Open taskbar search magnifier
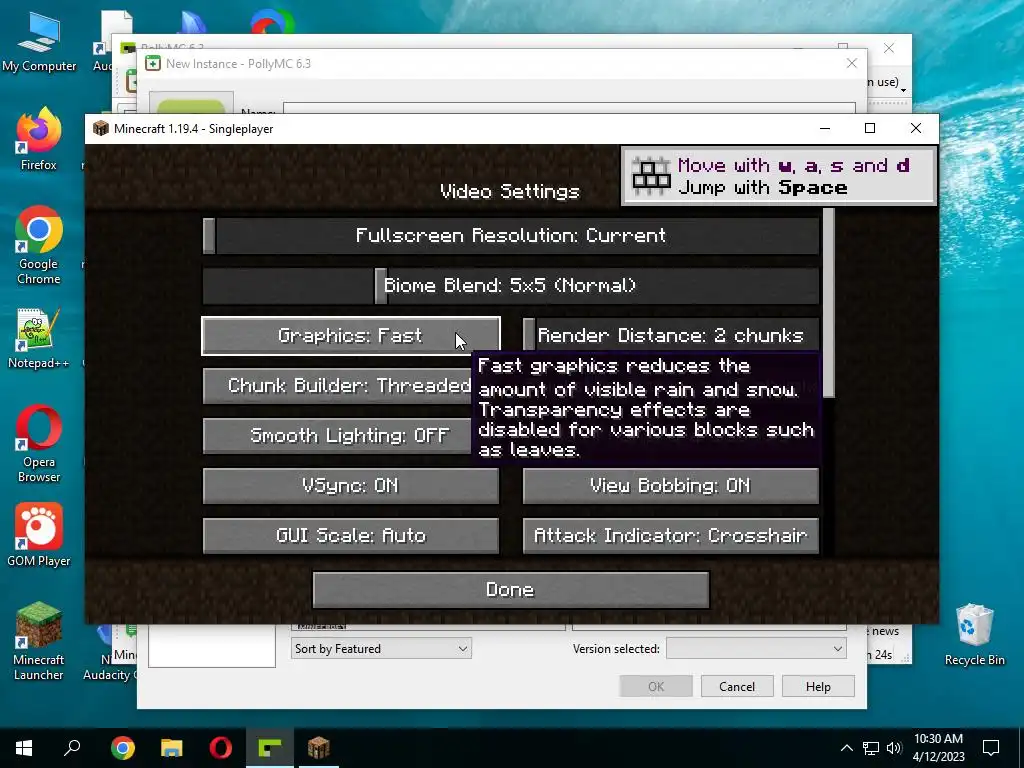The image size is (1024, 768). click(72, 748)
